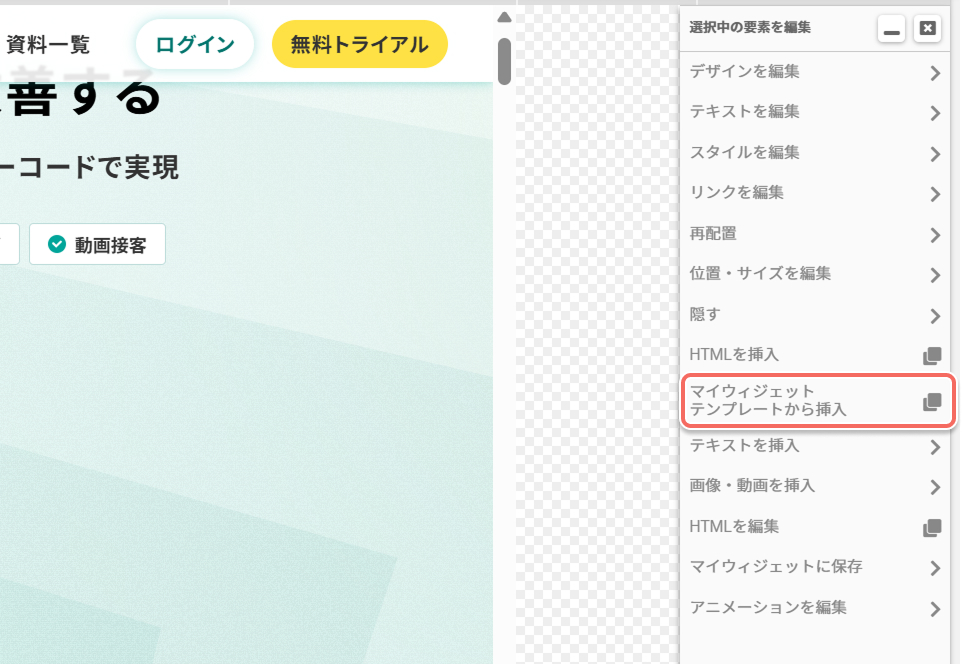Choose 画像・動画を挿入 from the menu

click(x=815, y=486)
